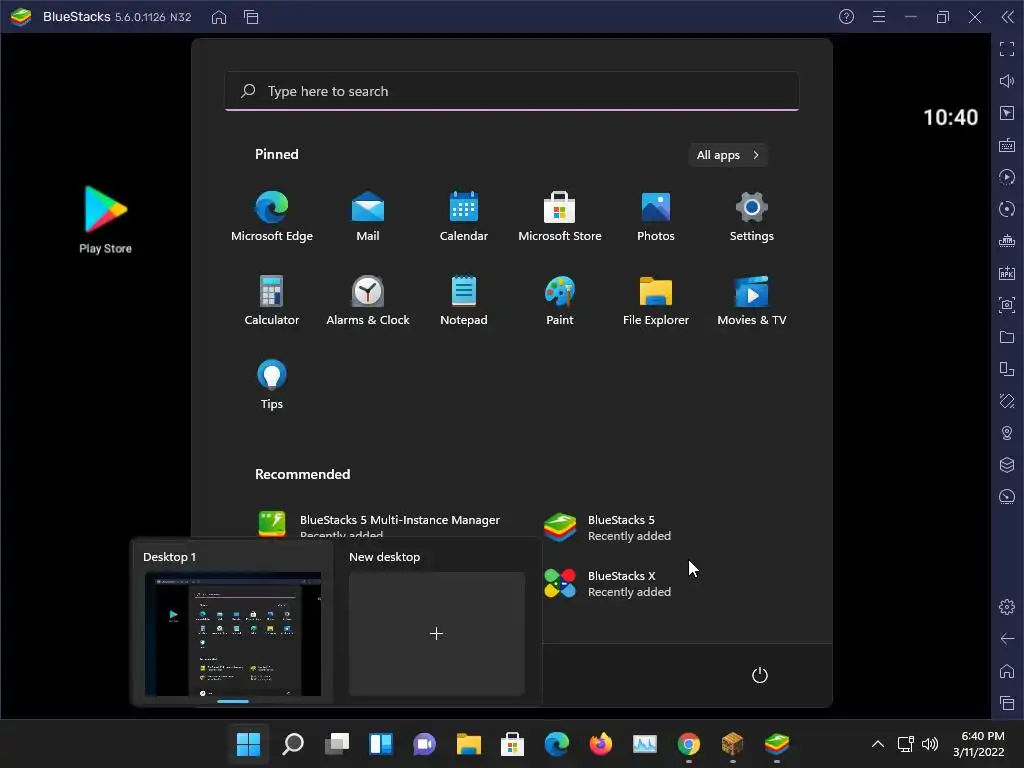This screenshot has width=1024, height=768.
Task: Open BlueStacks keyboard controls icon
Action: [x=1007, y=145]
